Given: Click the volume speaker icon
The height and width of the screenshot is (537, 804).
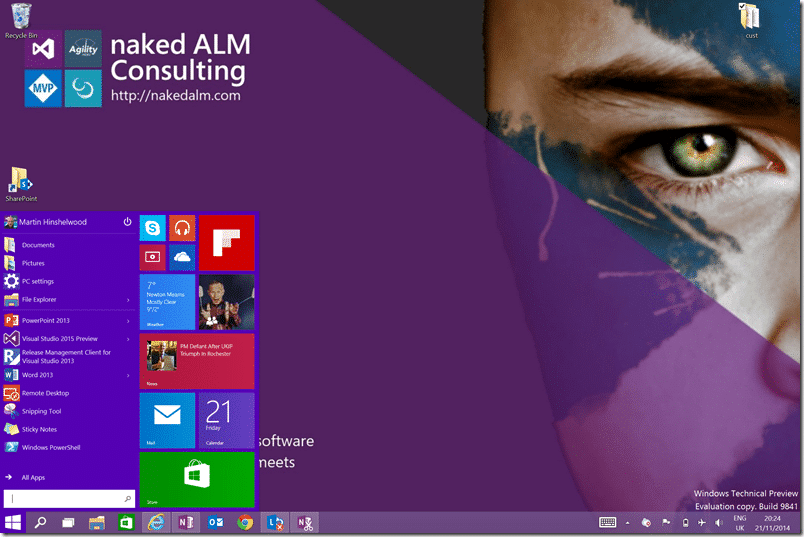Looking at the screenshot, I should [x=719, y=522].
